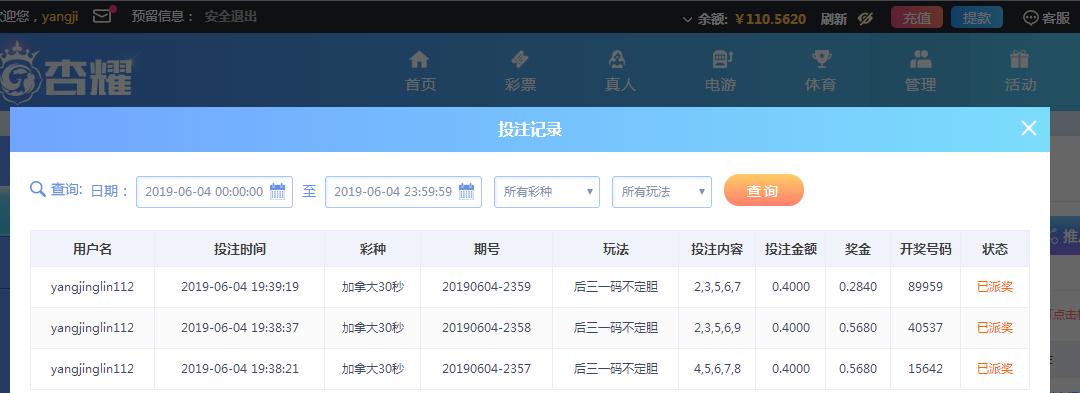Image resolution: width=1080 pixels, height=393 pixels.
Task: Click bet time 2019-06-04 19:38:21
Action: pyautogui.click(x=240, y=369)
